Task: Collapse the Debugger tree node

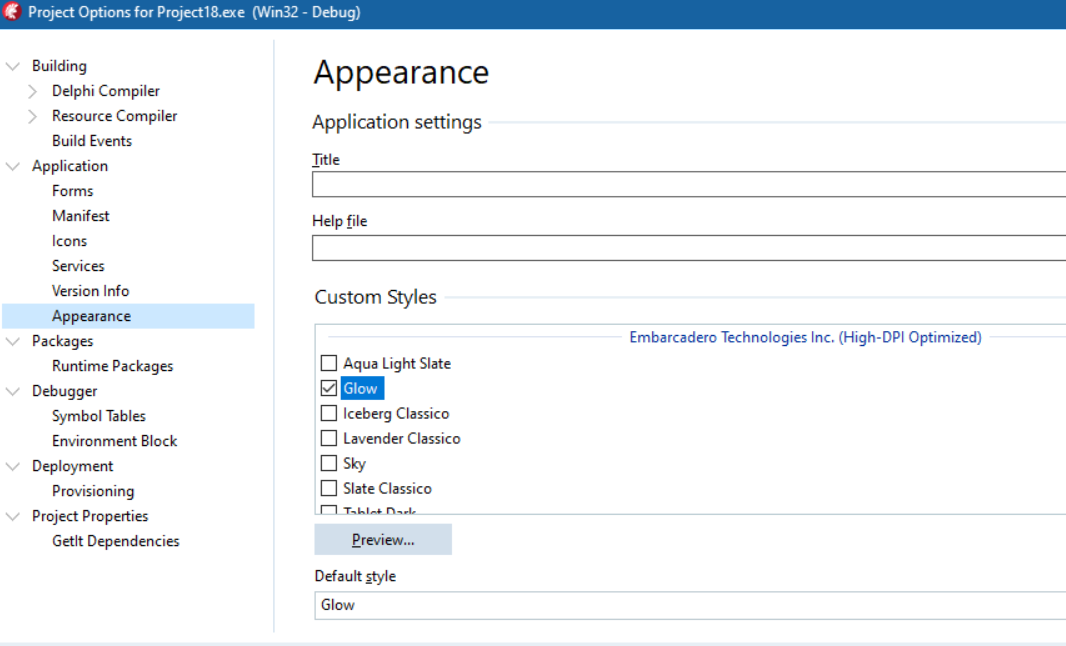Action: 12,391
